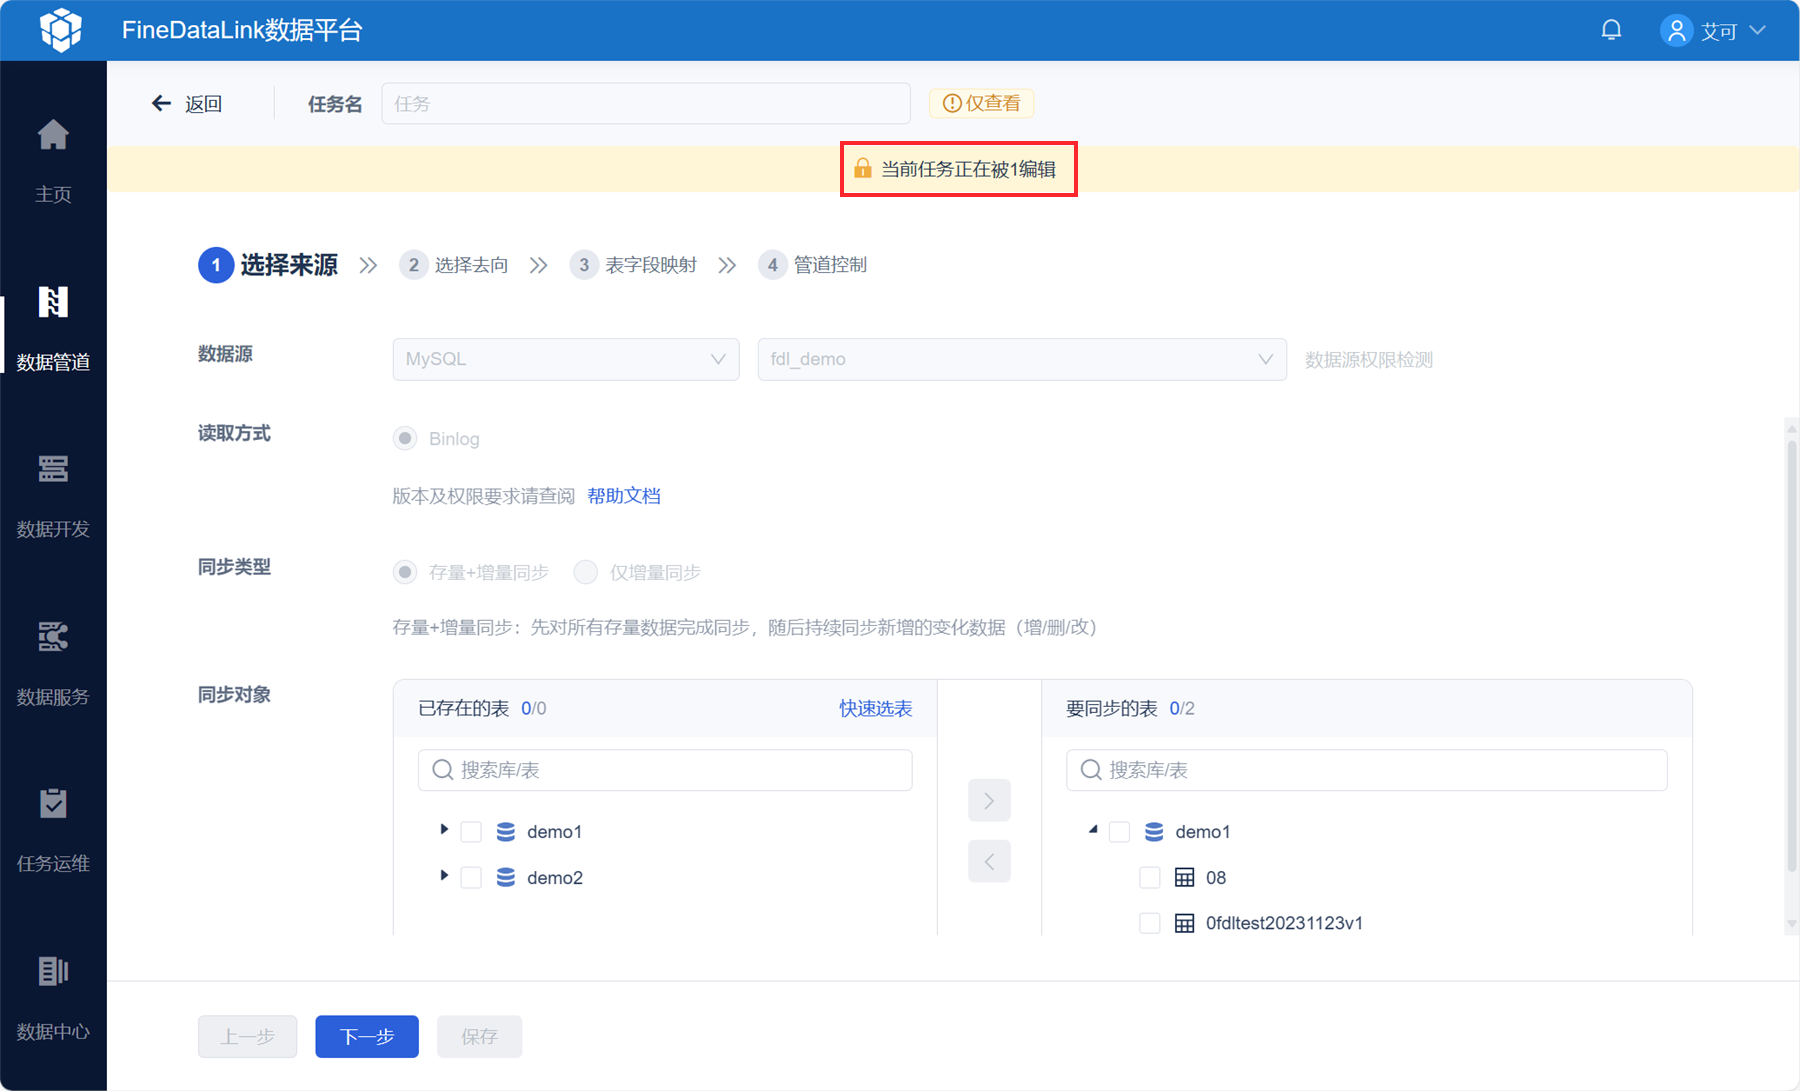
Task: Go to 主页 home in sidebar
Action: 53,161
